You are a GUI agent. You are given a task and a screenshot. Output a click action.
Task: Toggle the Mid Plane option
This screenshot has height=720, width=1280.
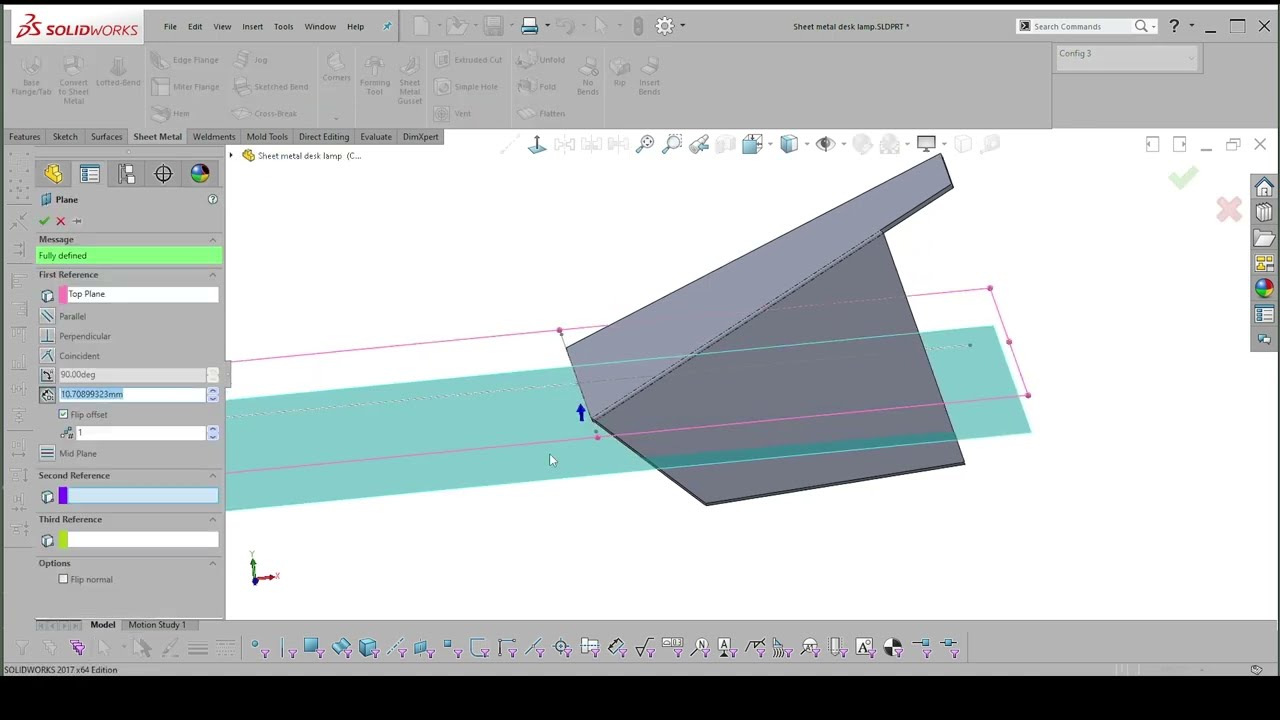pyautogui.click(x=47, y=454)
